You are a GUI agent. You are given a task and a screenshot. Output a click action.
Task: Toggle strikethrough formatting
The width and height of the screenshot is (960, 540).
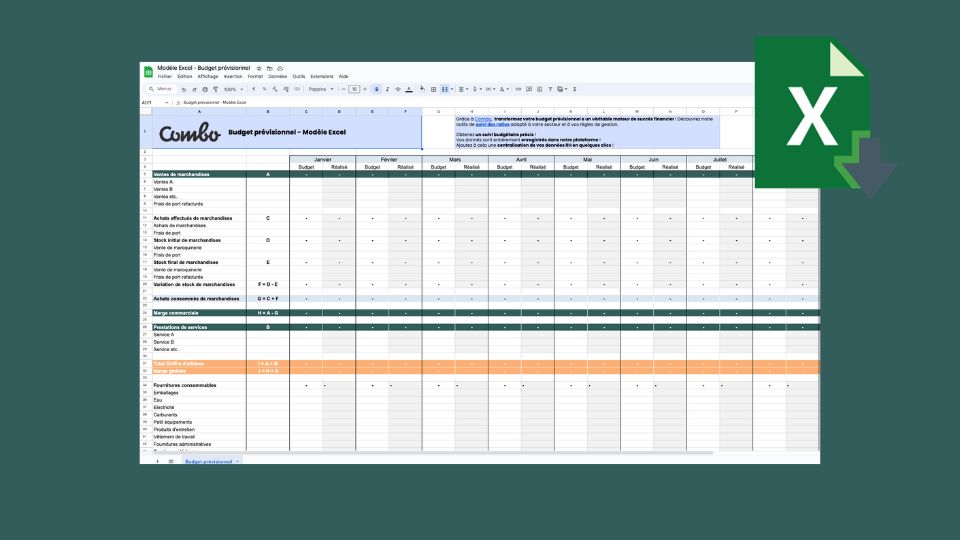[398, 89]
